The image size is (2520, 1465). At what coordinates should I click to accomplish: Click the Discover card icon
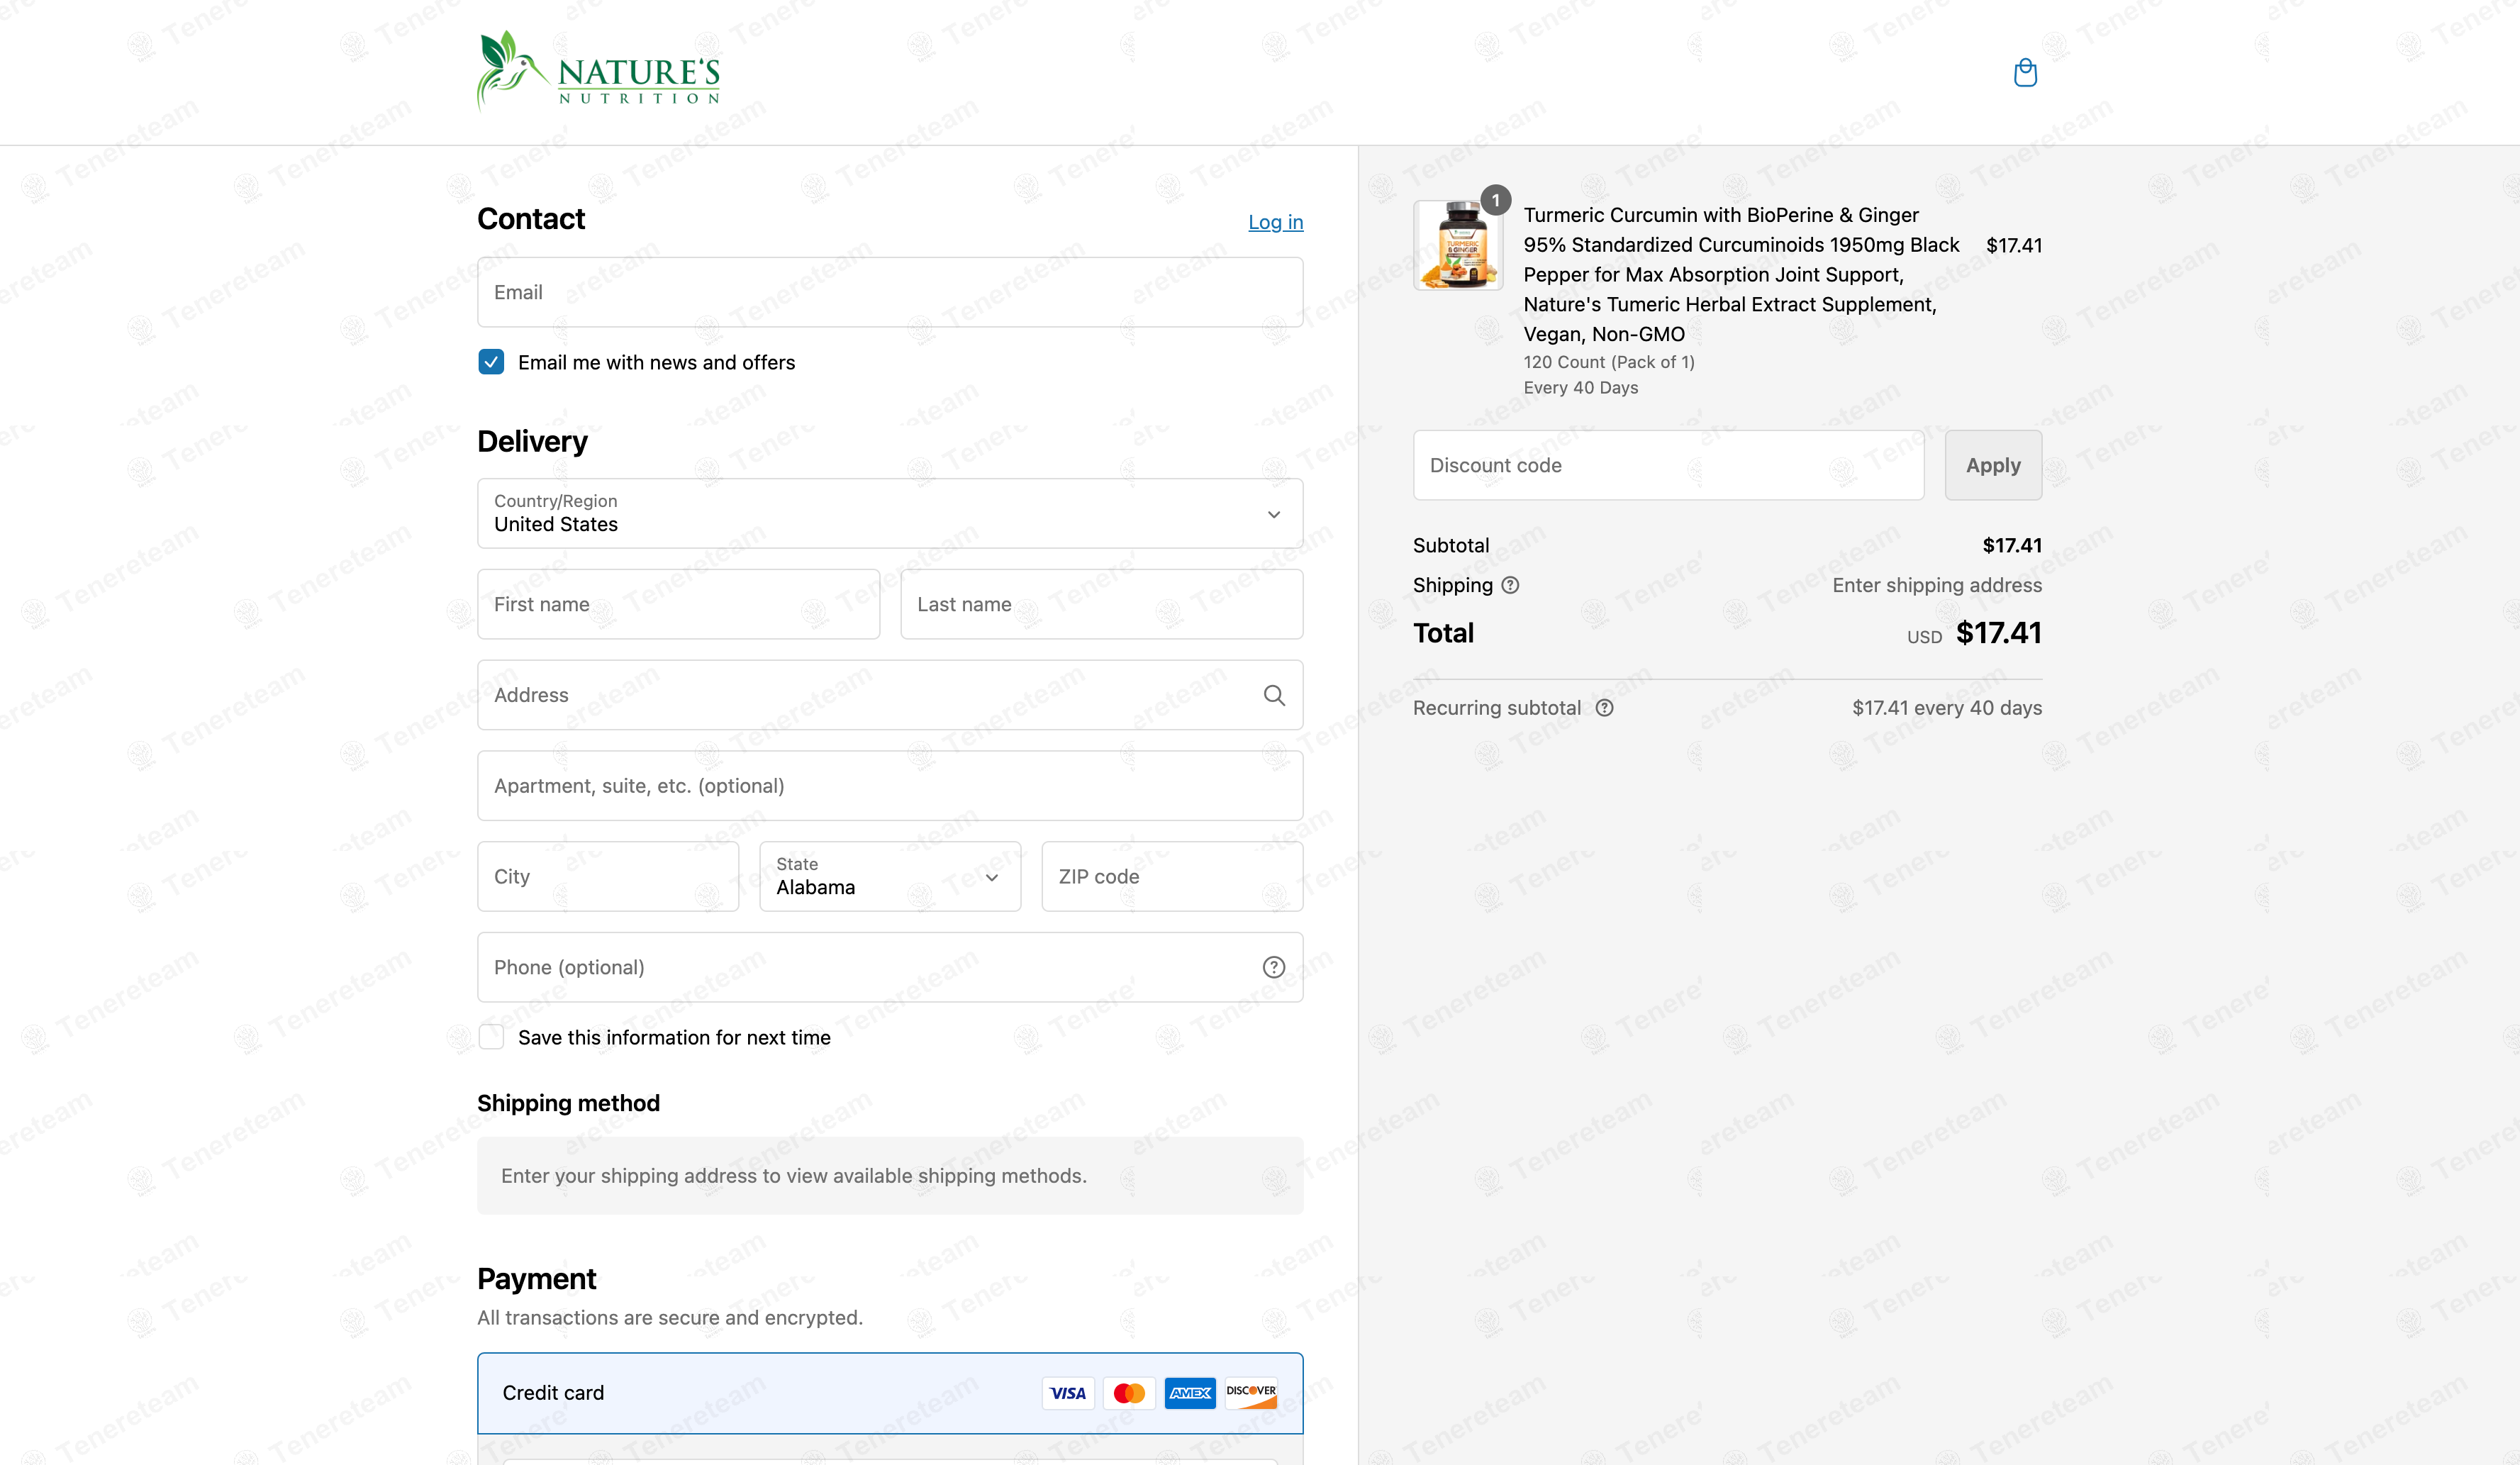tap(1250, 1392)
